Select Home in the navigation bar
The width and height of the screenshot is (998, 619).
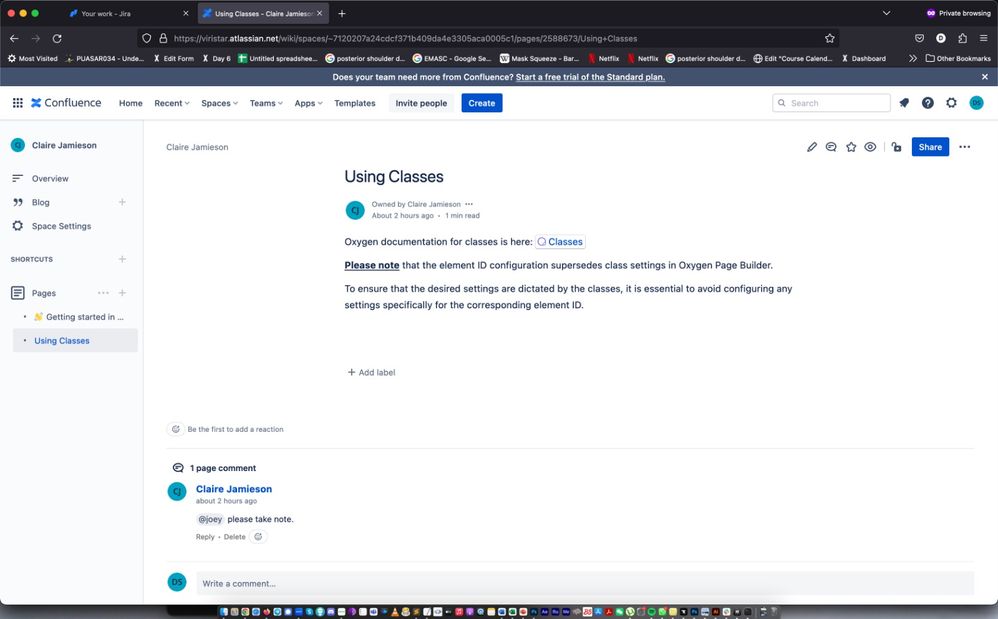[x=130, y=102]
